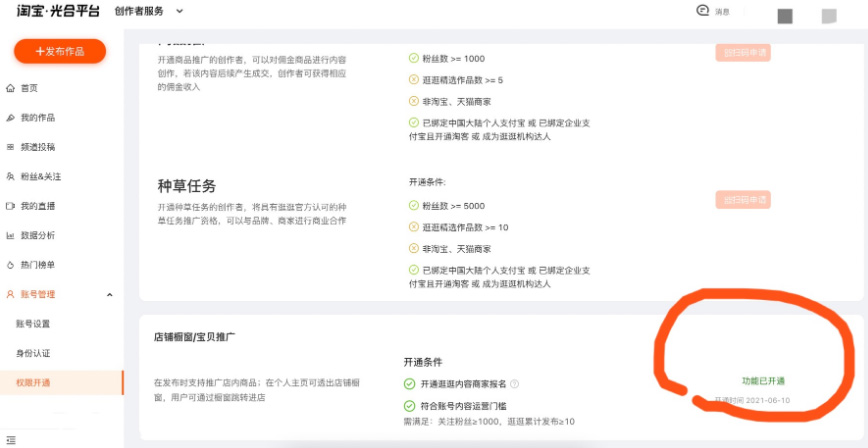868x448 pixels.
Task: Click the 逛逛精选作品数 >= 5 cross icon
Action: [x=413, y=80]
